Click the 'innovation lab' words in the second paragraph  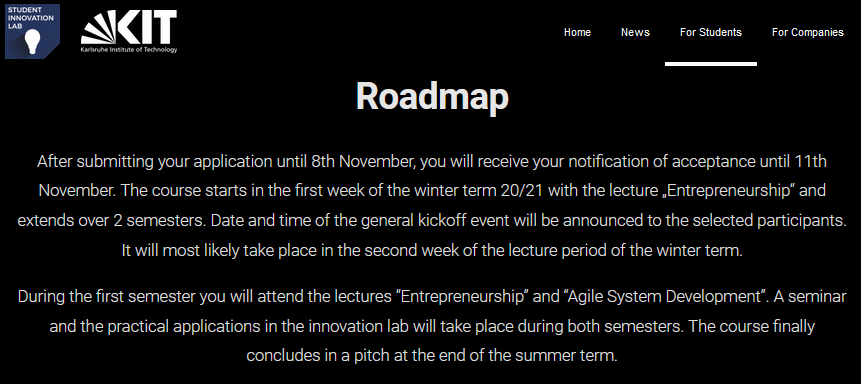pyautogui.click(x=354, y=326)
